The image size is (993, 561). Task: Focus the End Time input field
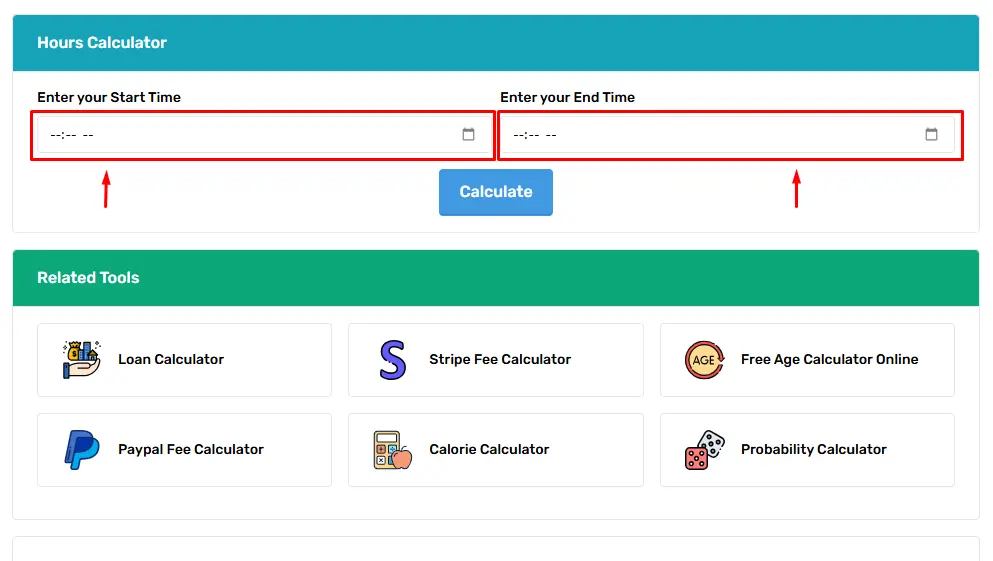(727, 134)
